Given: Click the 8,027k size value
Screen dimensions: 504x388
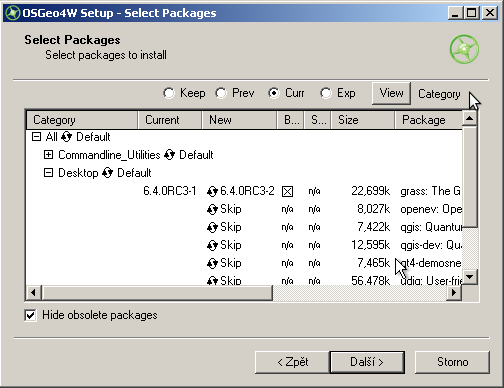Looking at the screenshot, I should [x=373, y=209].
